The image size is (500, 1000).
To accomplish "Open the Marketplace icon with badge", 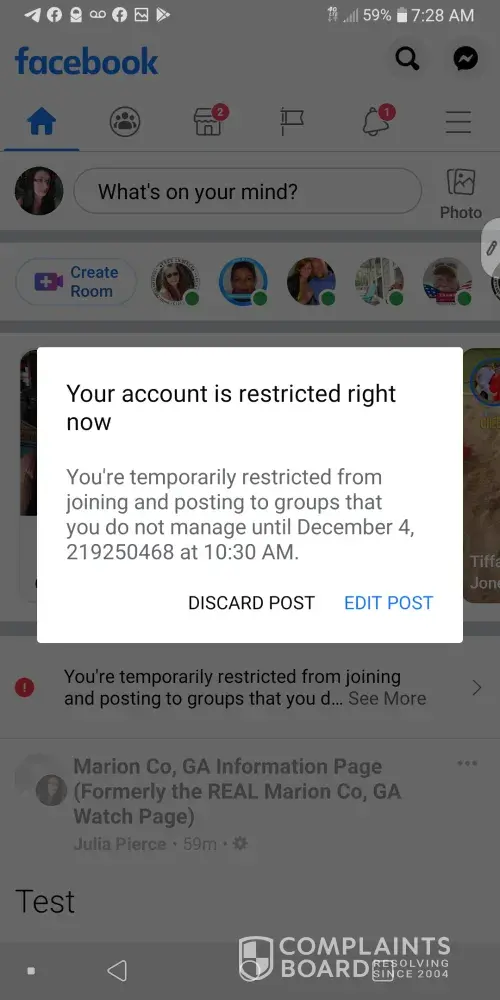I will click(210, 121).
